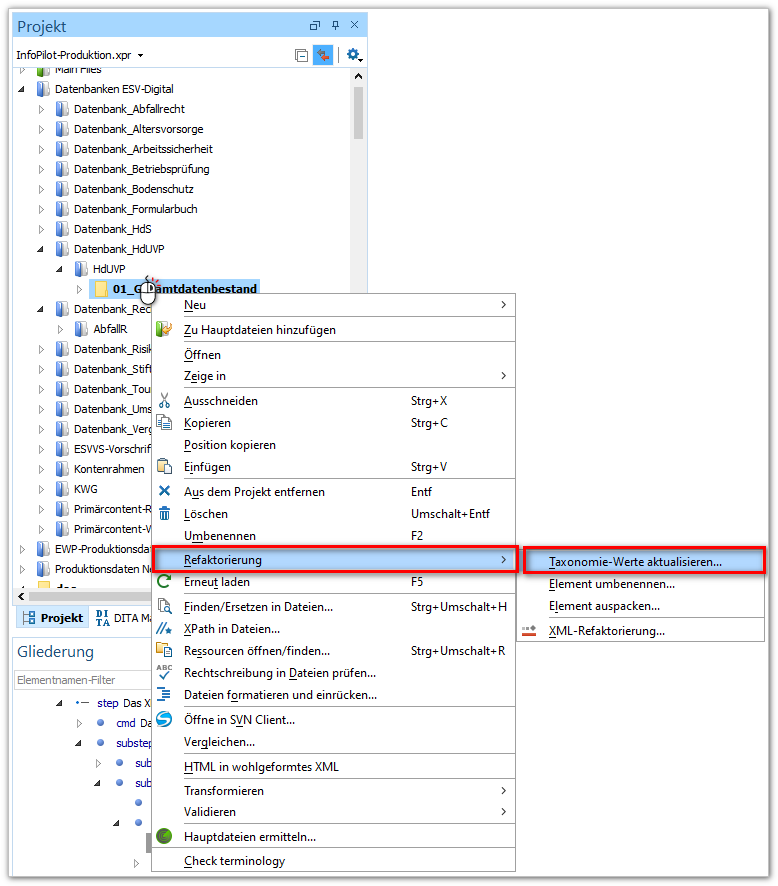Choose Element umbenennen... from Refaktorierung submenu

[611, 584]
